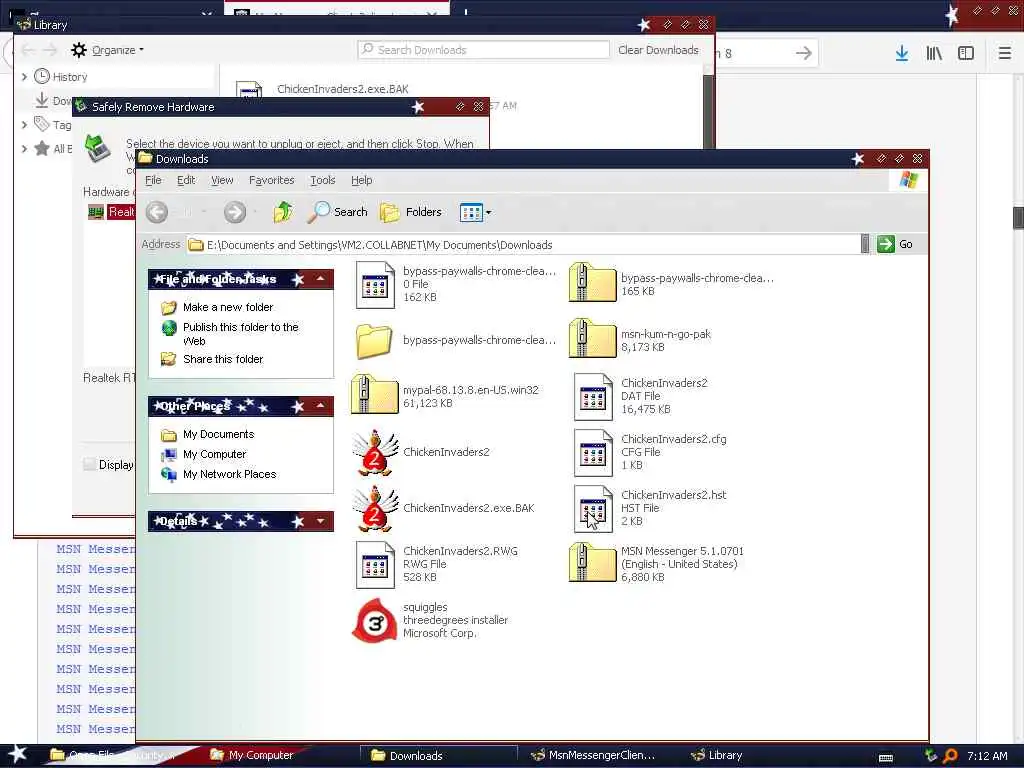Screen dimensions: 1024x768
Task: Open the Views dropdown in Downloads toolbar
Action: [x=475, y=212]
